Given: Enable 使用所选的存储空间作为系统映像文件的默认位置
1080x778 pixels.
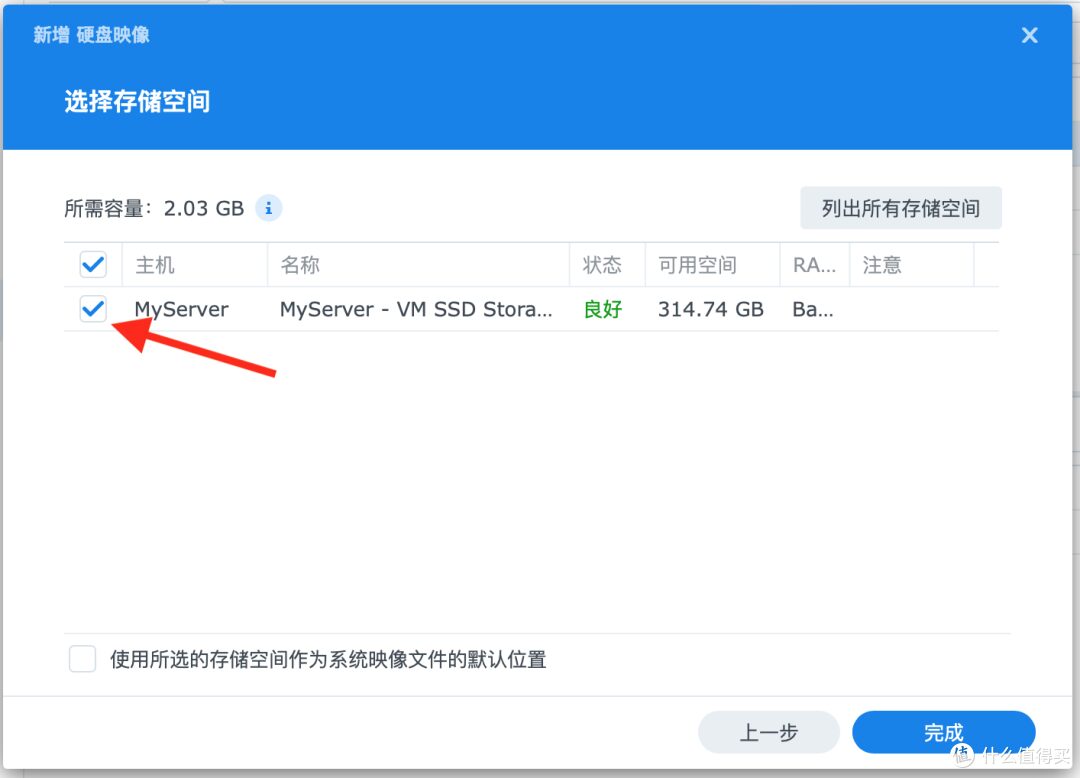Looking at the screenshot, I should [x=82, y=659].
